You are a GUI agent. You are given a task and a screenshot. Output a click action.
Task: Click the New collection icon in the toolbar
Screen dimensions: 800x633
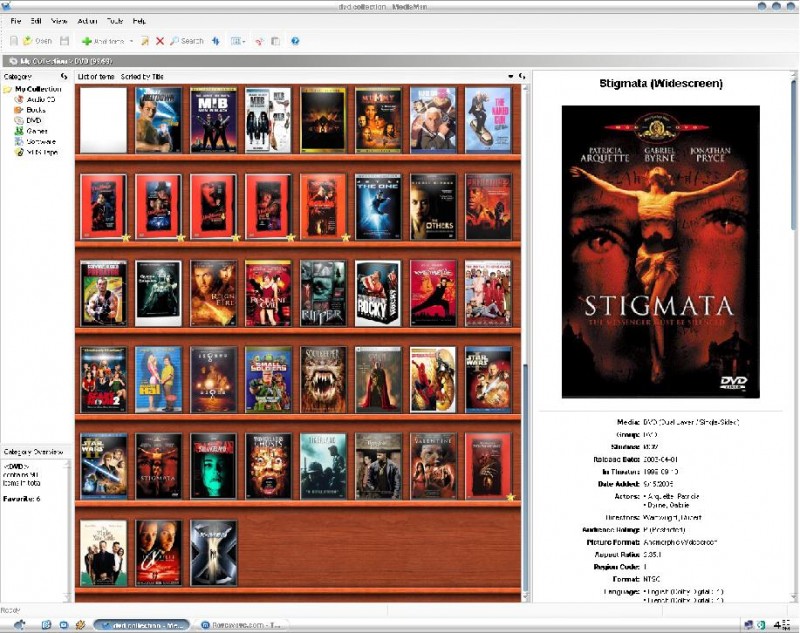pyautogui.click(x=14, y=41)
